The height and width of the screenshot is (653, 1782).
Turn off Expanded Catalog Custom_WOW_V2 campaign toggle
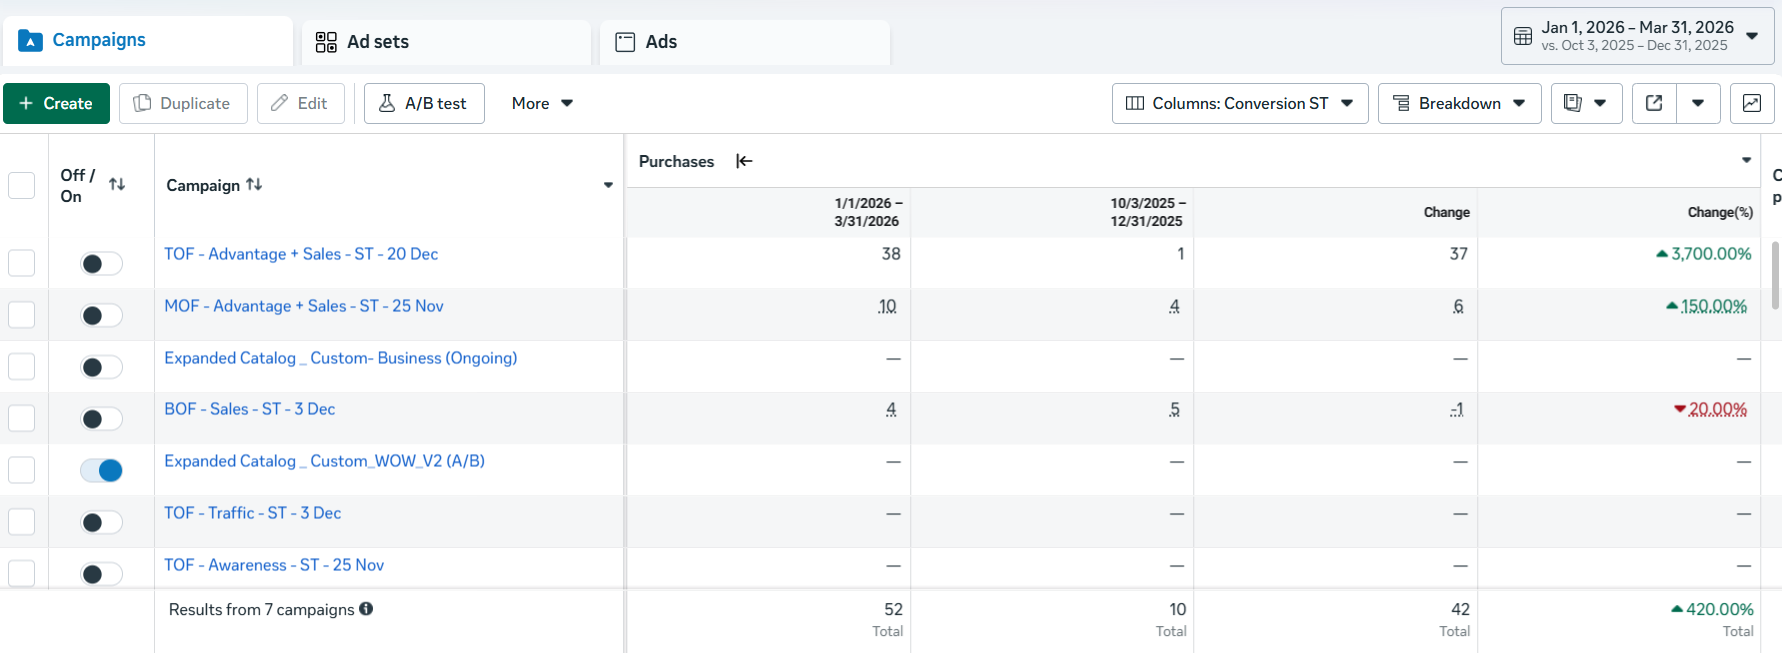(101, 470)
